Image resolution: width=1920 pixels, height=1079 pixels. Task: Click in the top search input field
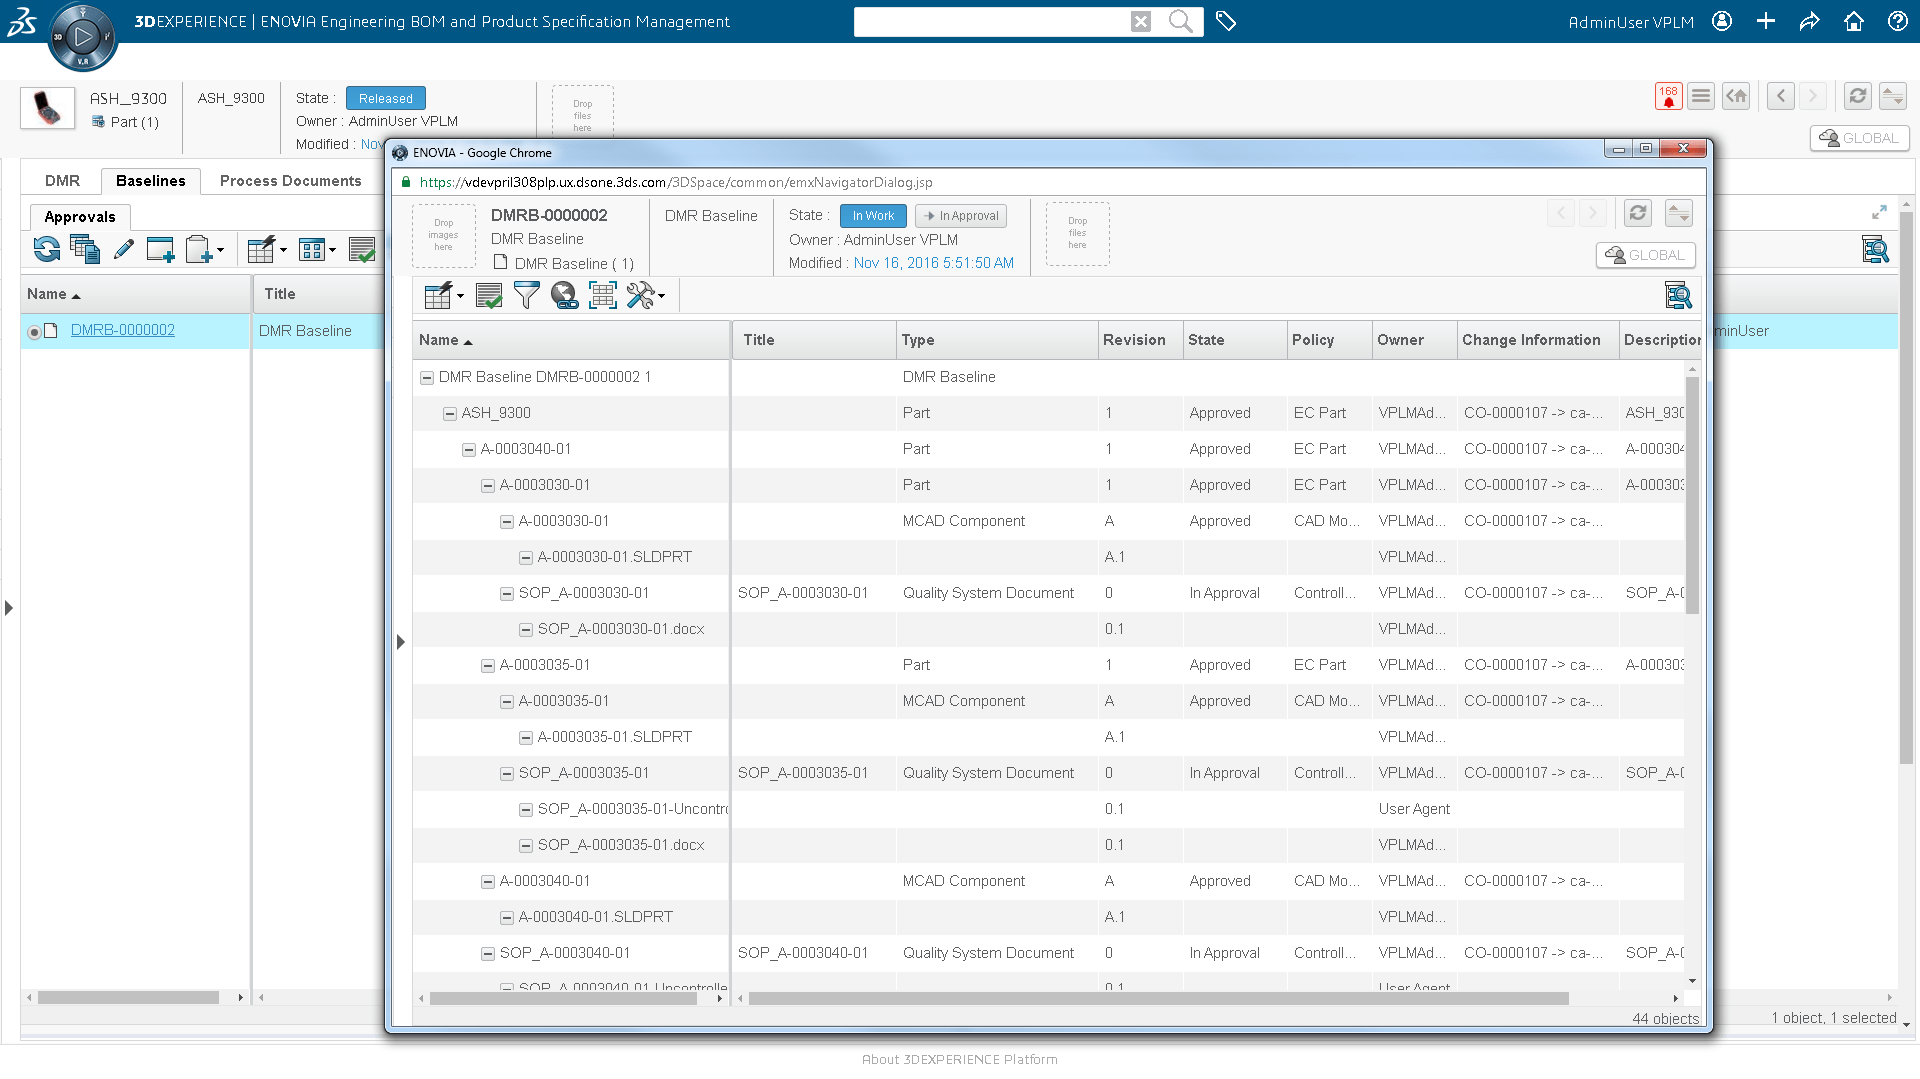[992, 21]
